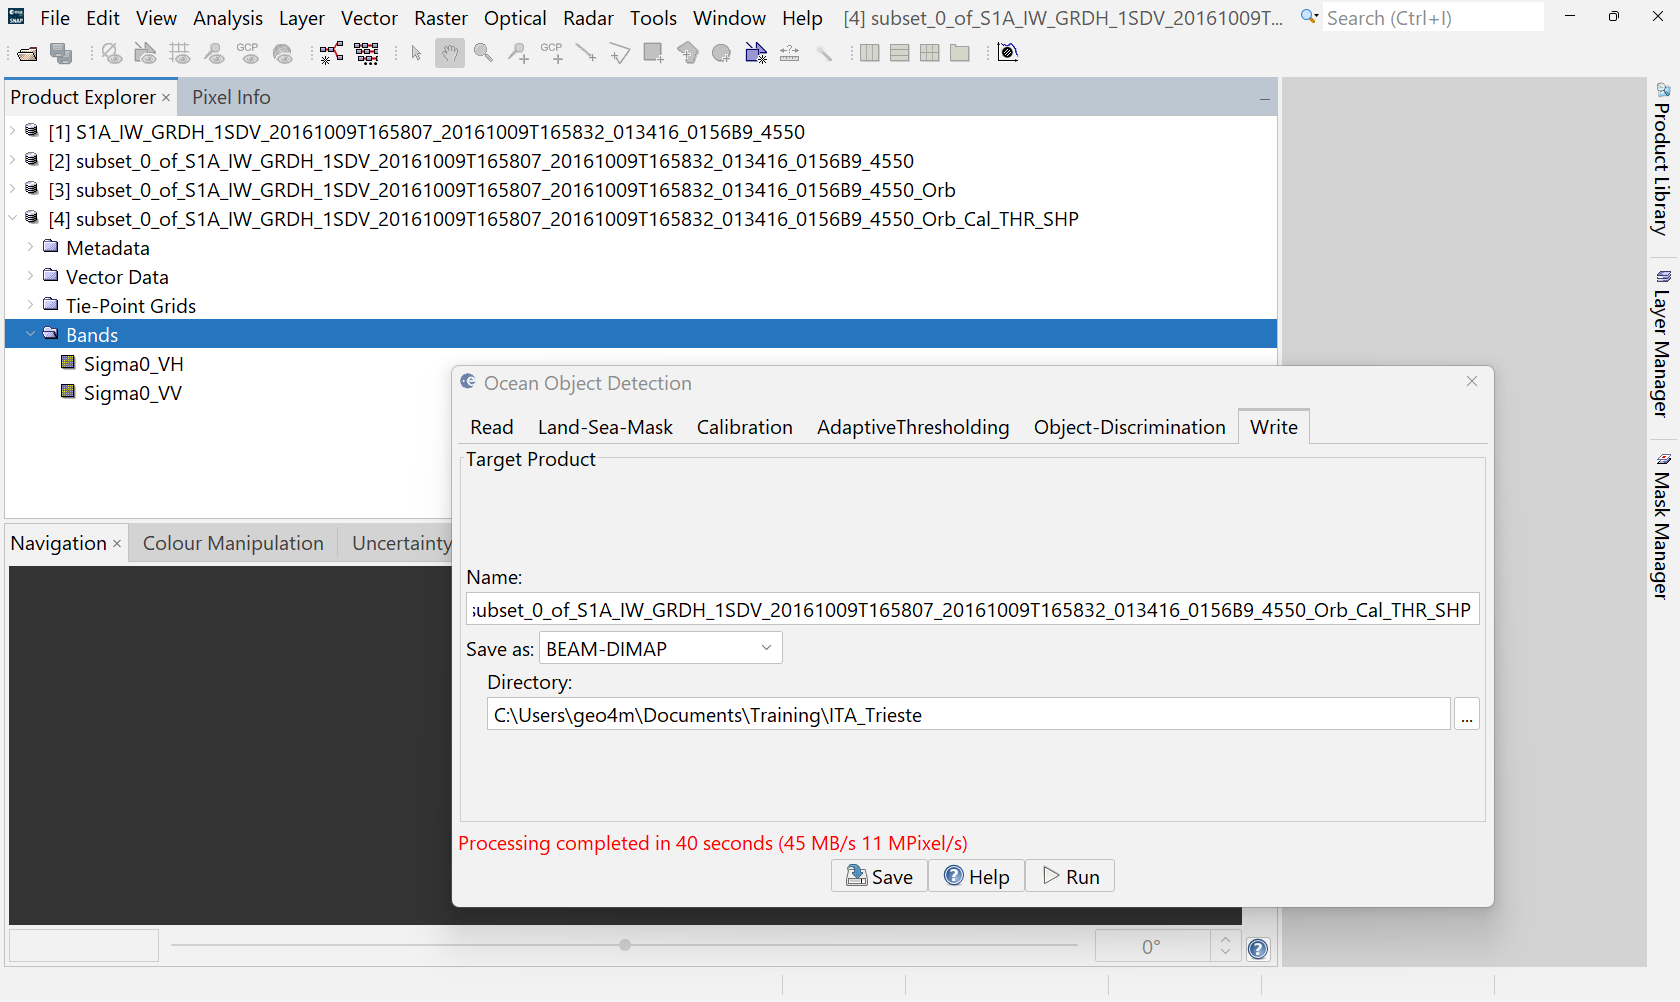Switch to the Calibration tab
Viewport: 1680px width, 1002px height.
coord(744,427)
